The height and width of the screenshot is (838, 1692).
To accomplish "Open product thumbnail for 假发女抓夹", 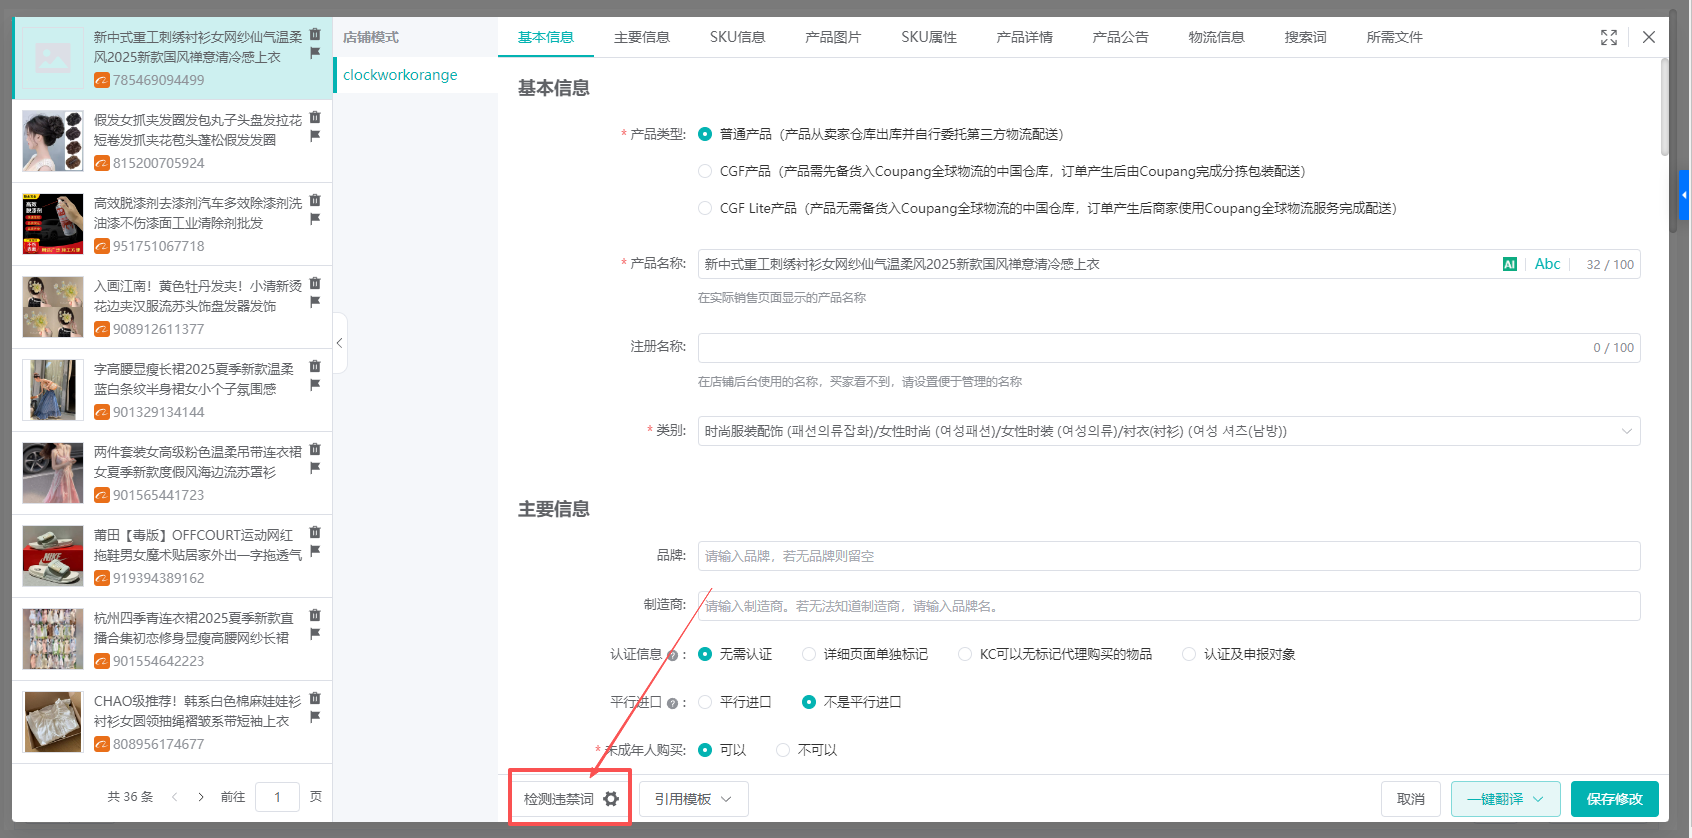I will coord(53,141).
